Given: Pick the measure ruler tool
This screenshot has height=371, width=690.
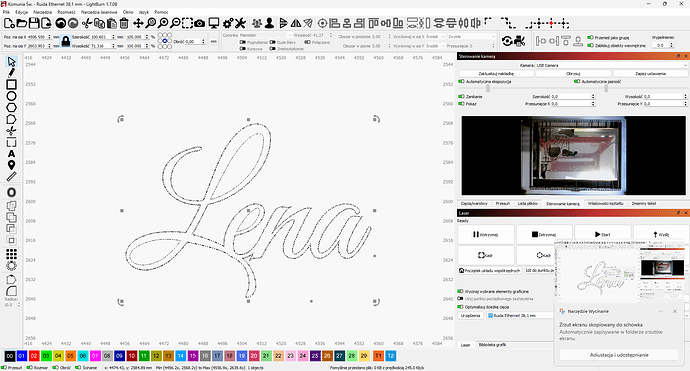Looking at the screenshot, I should (x=11, y=176).
